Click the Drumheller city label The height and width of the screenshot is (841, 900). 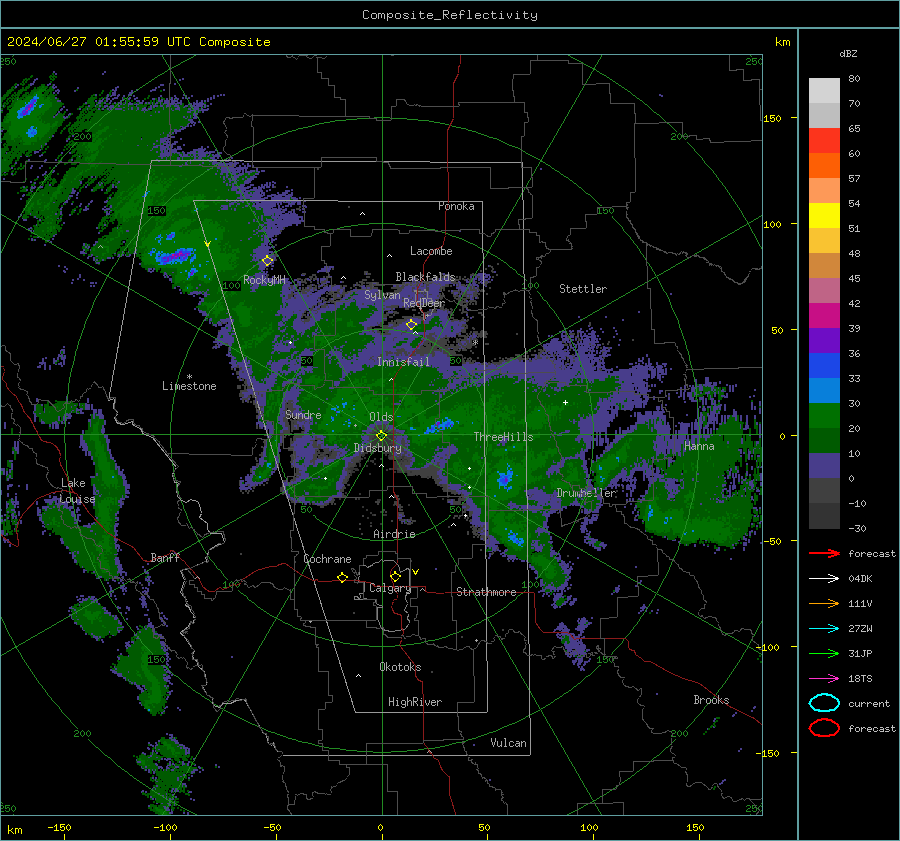(586, 493)
